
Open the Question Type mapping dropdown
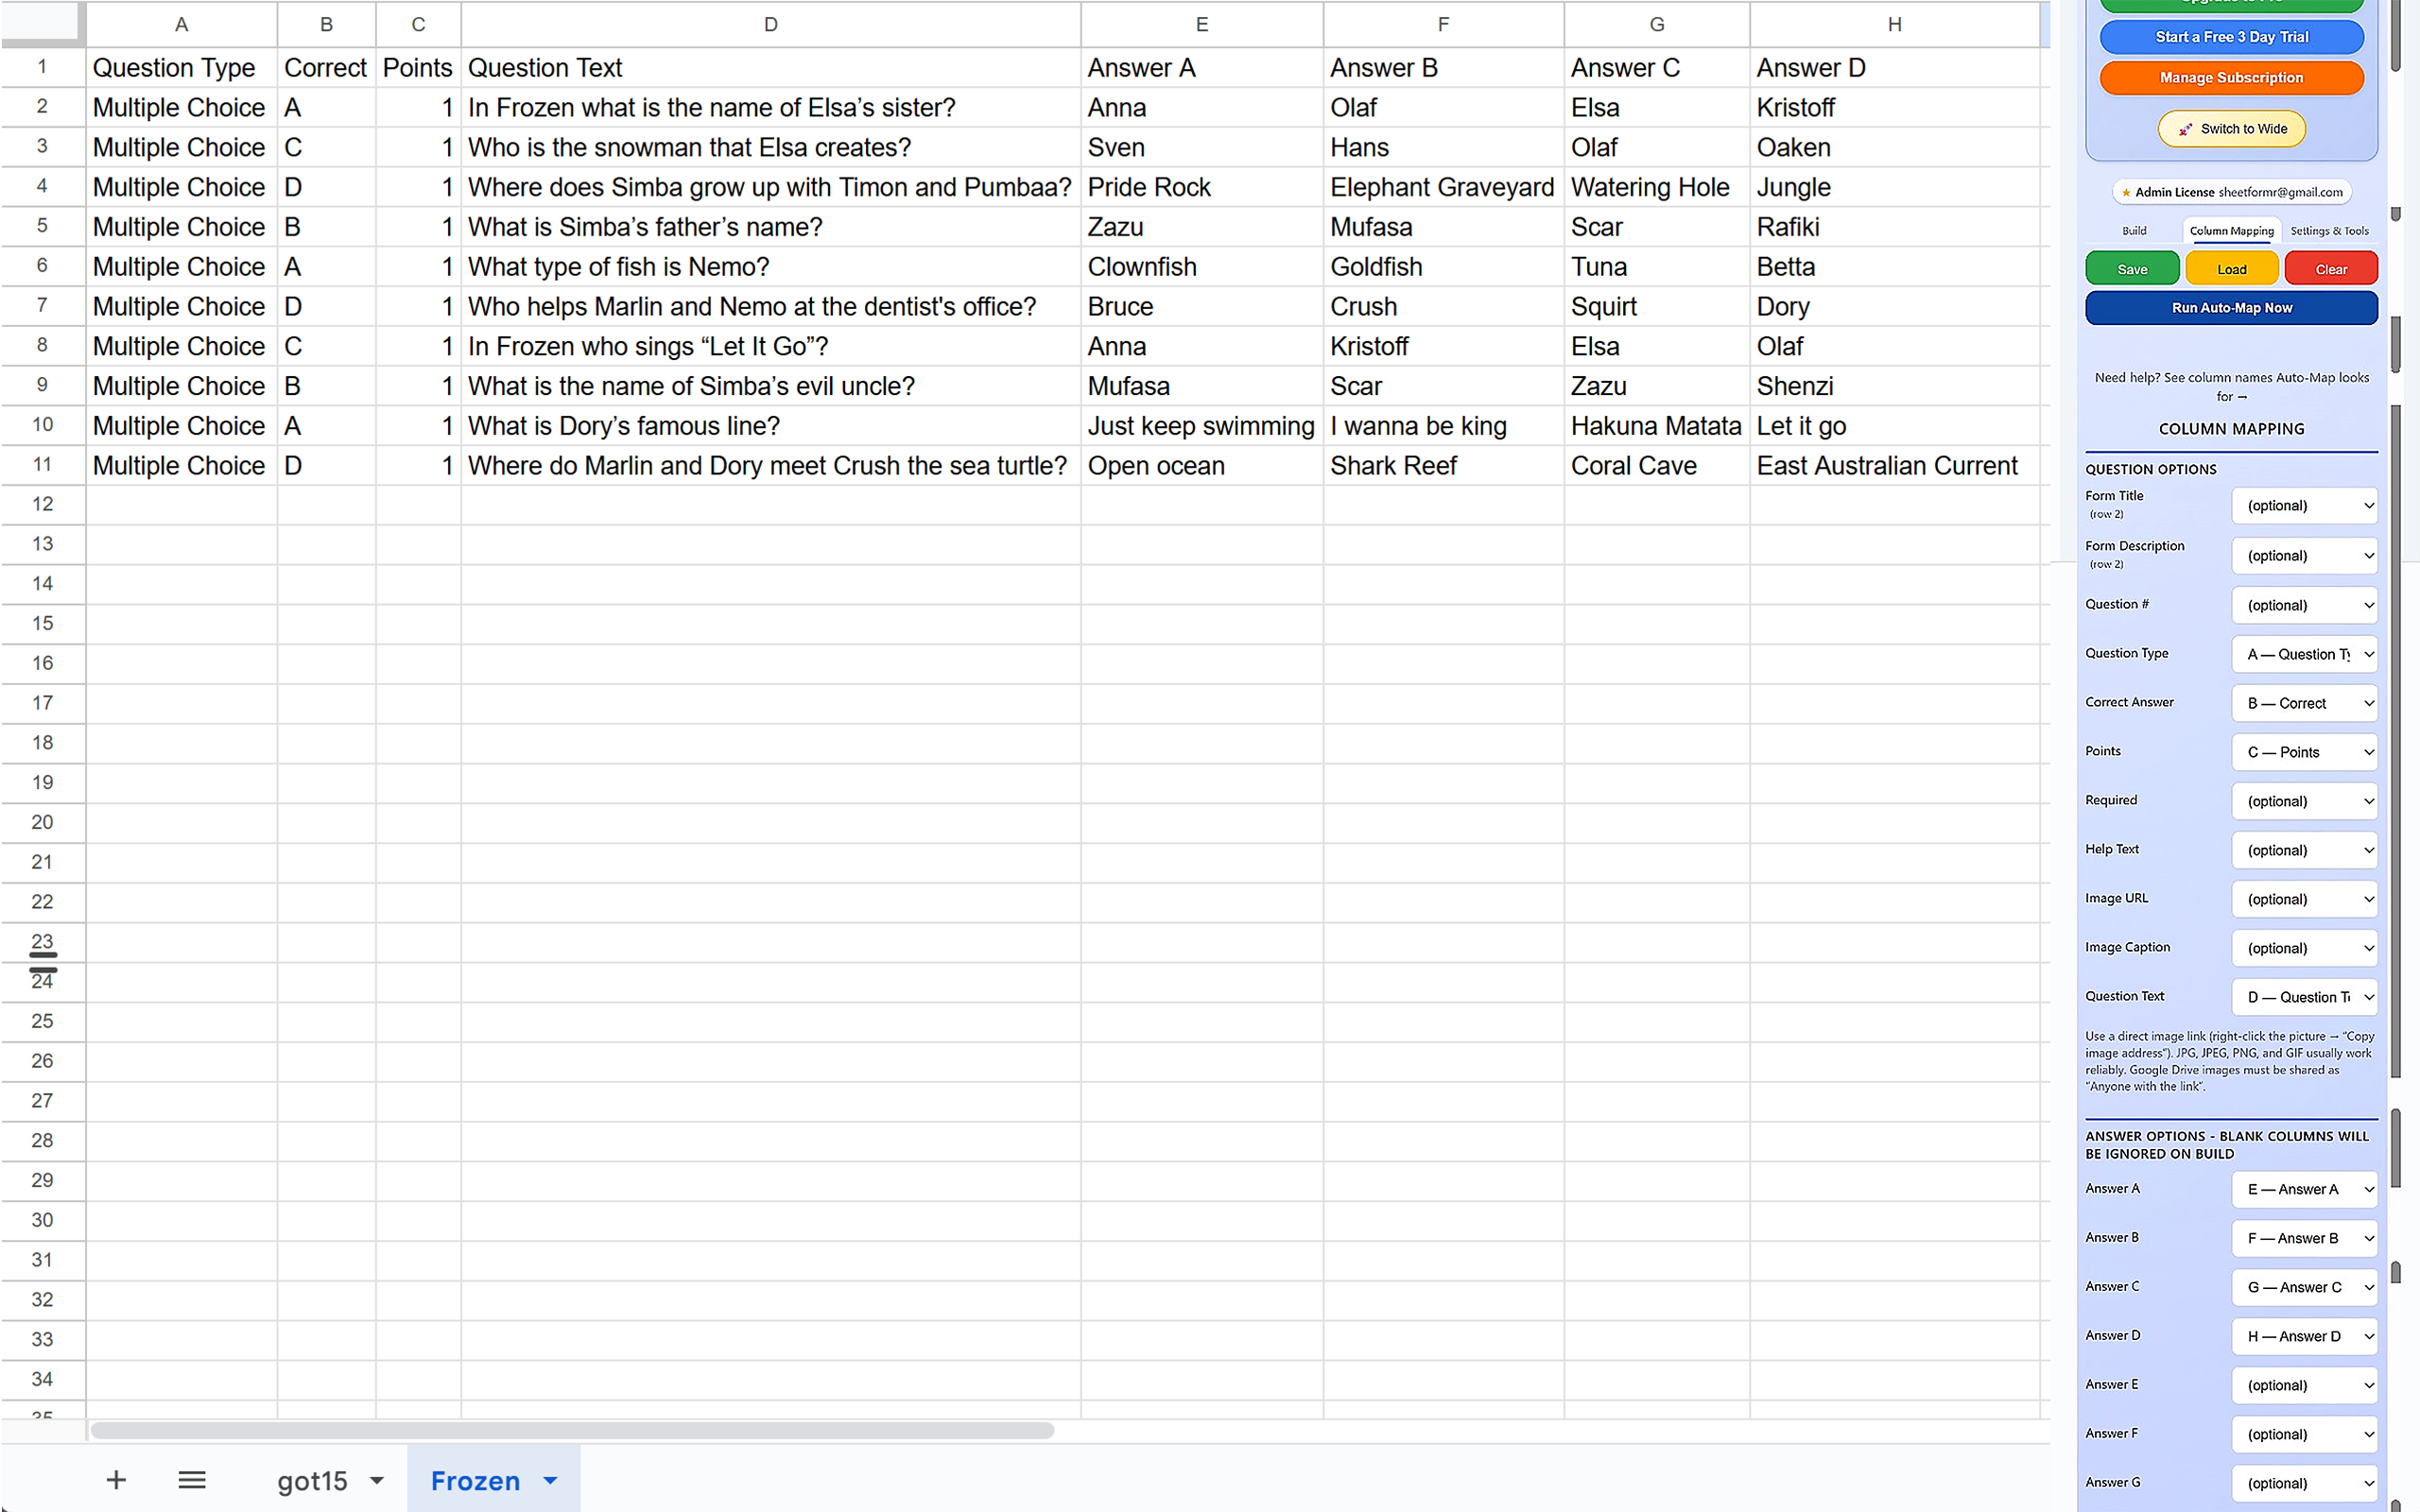[x=2304, y=653]
